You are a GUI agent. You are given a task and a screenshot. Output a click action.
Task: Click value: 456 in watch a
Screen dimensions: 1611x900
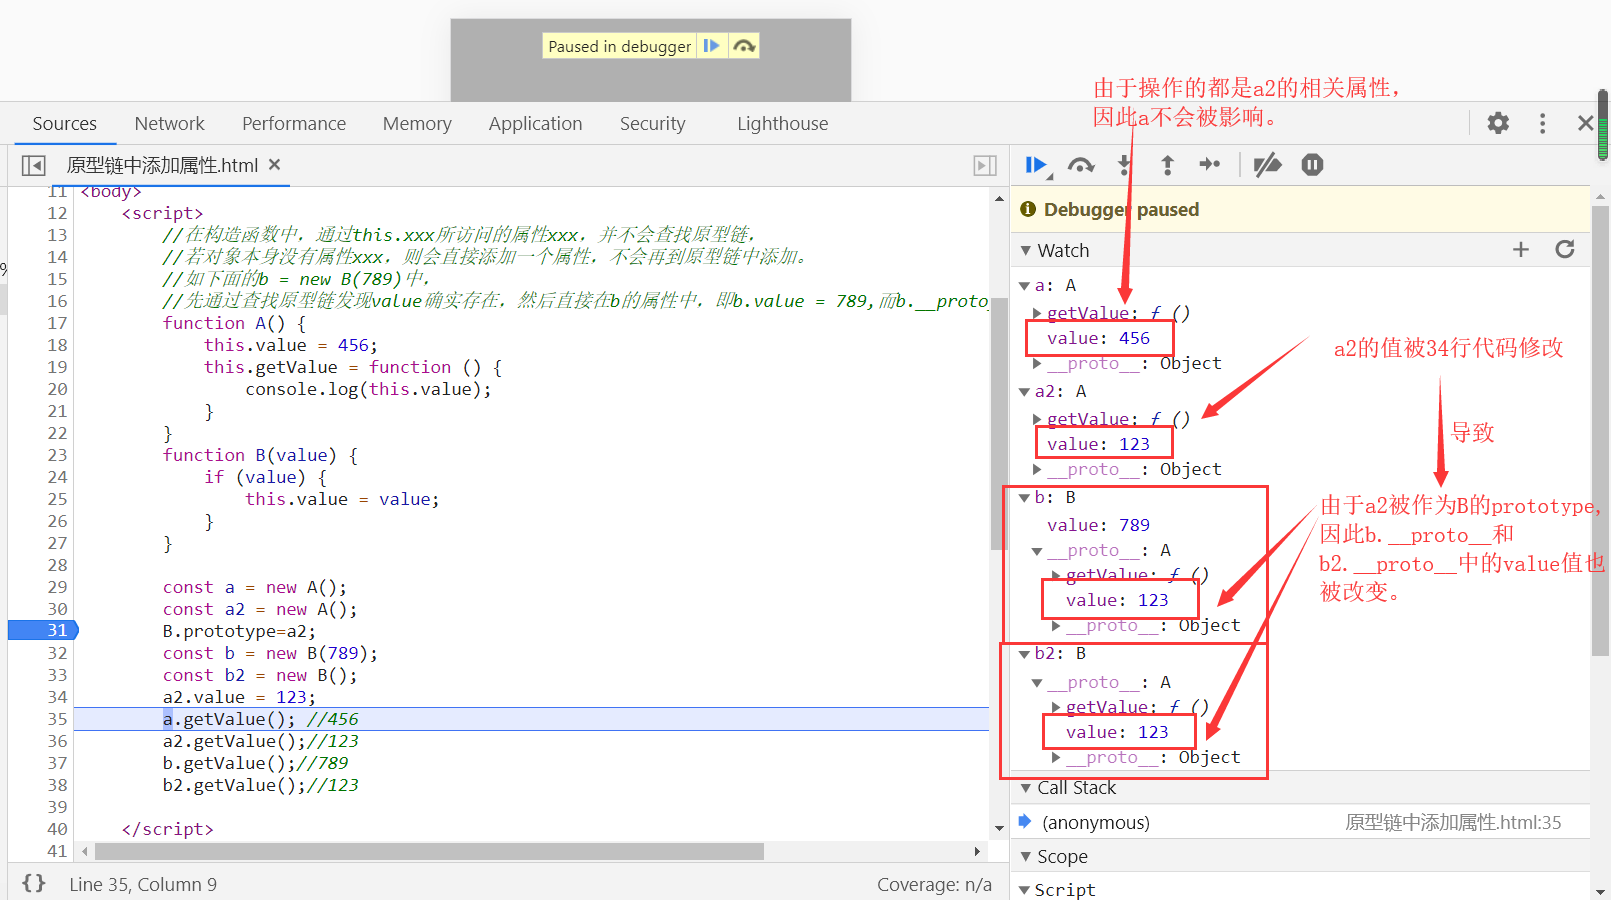click(1098, 338)
